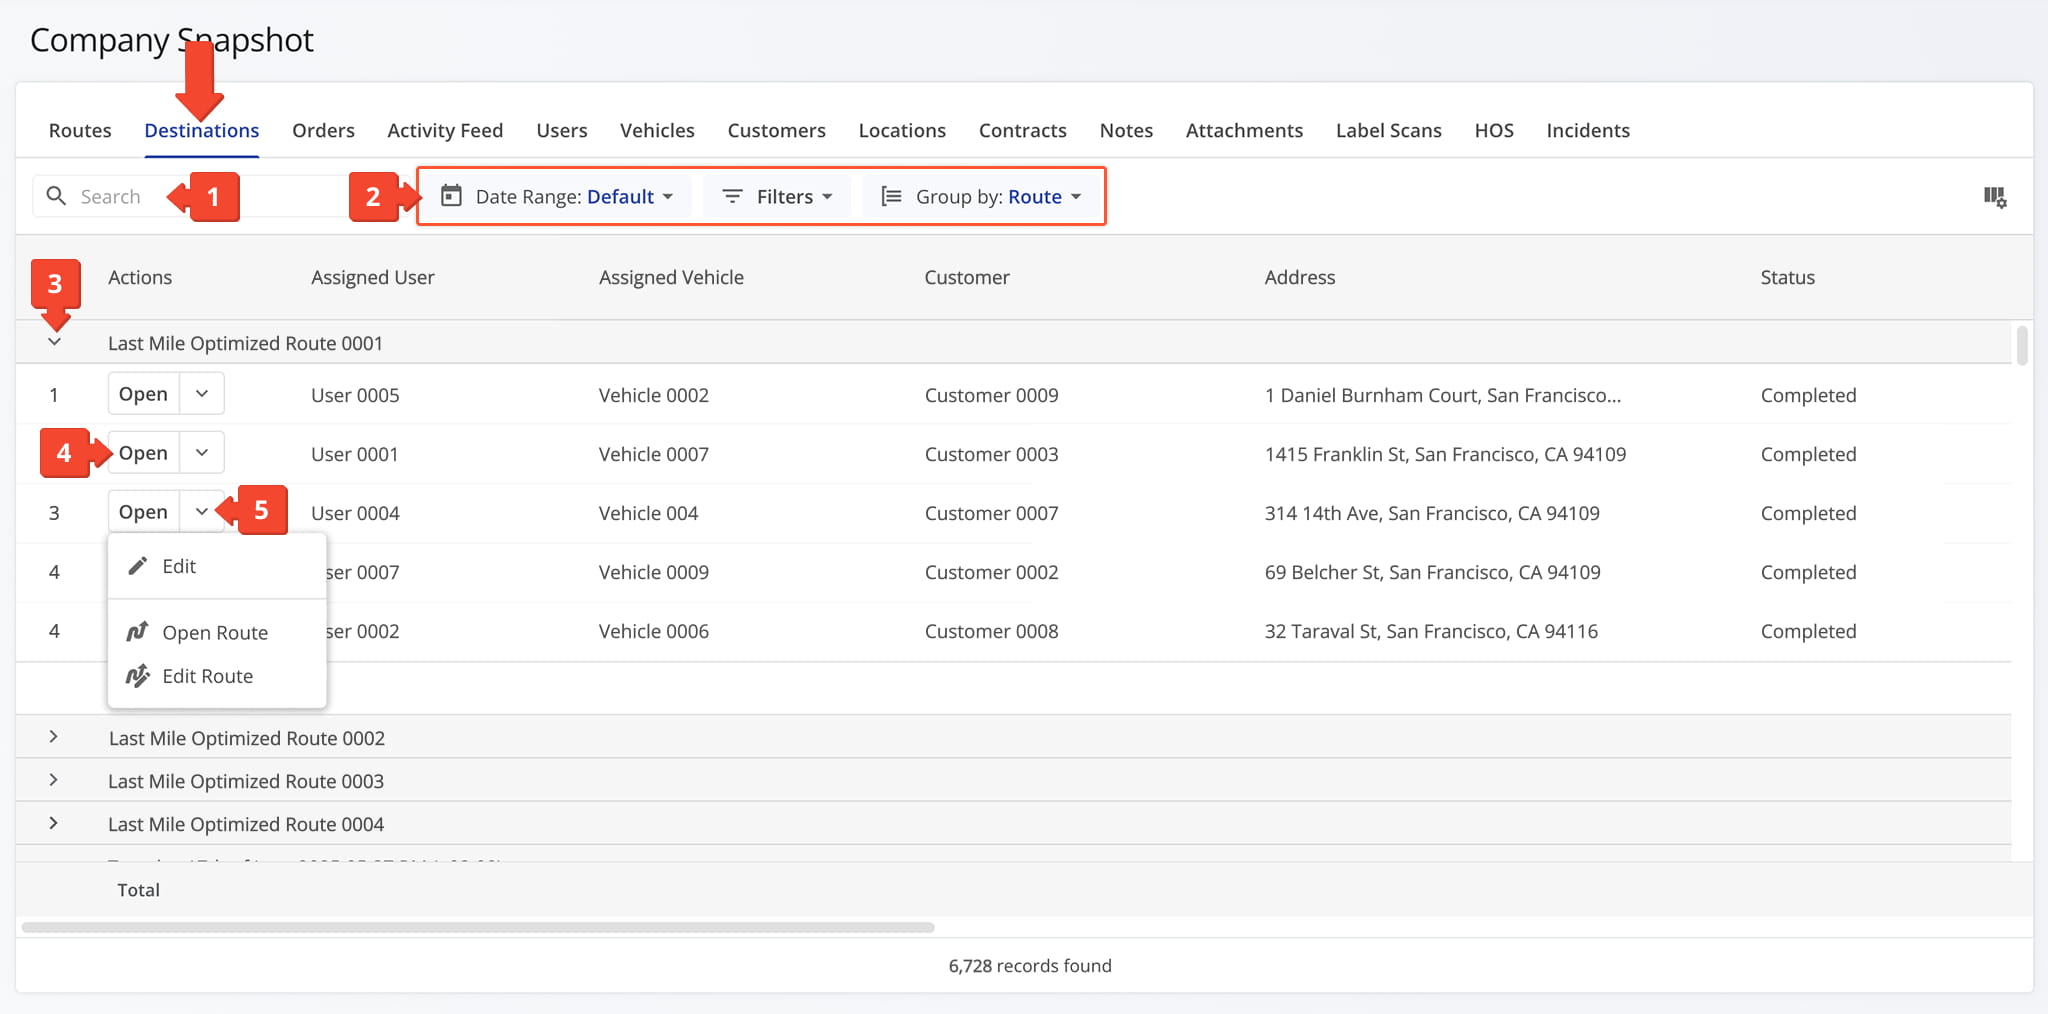Open the Group by Route dropdown

tap(981, 196)
